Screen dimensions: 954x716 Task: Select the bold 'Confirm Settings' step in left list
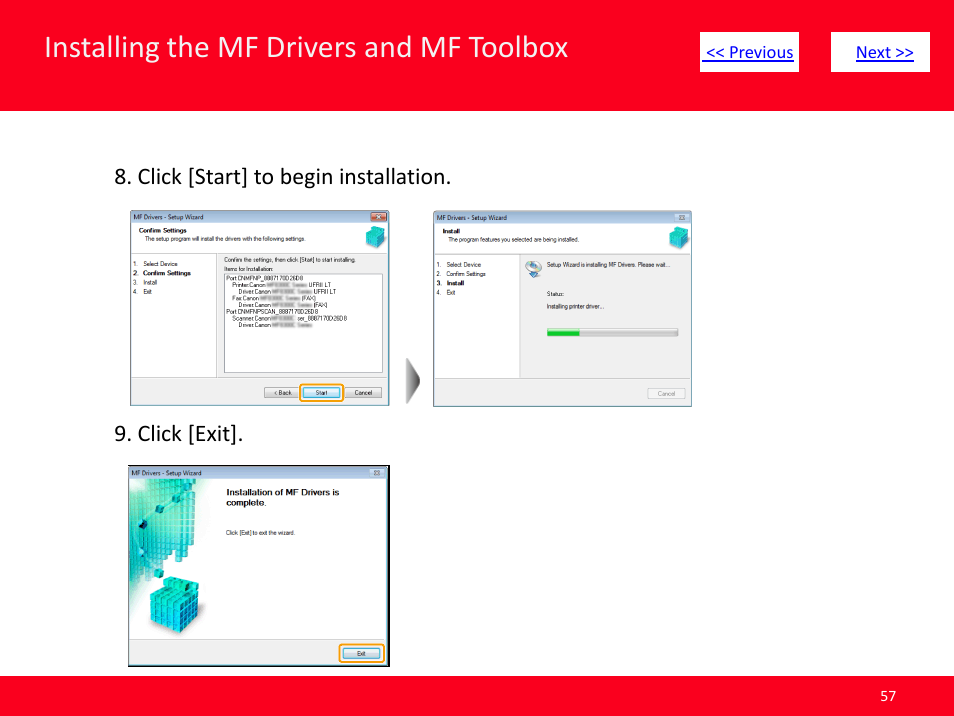(x=167, y=273)
